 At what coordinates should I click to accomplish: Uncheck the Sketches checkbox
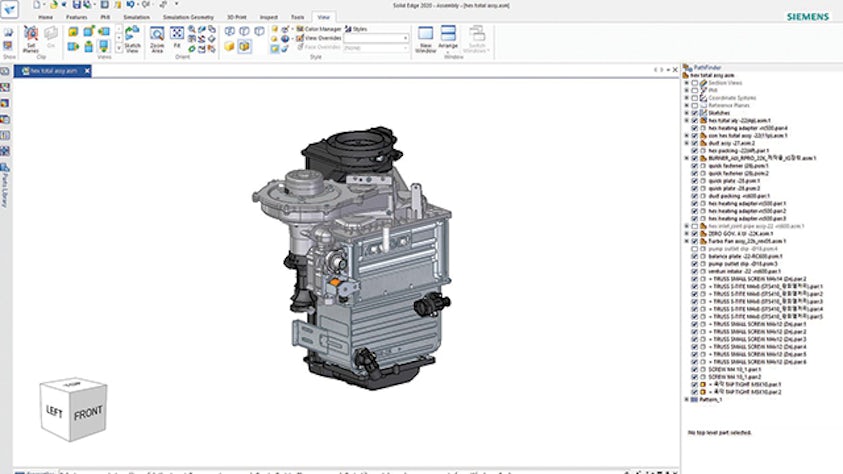click(695, 113)
